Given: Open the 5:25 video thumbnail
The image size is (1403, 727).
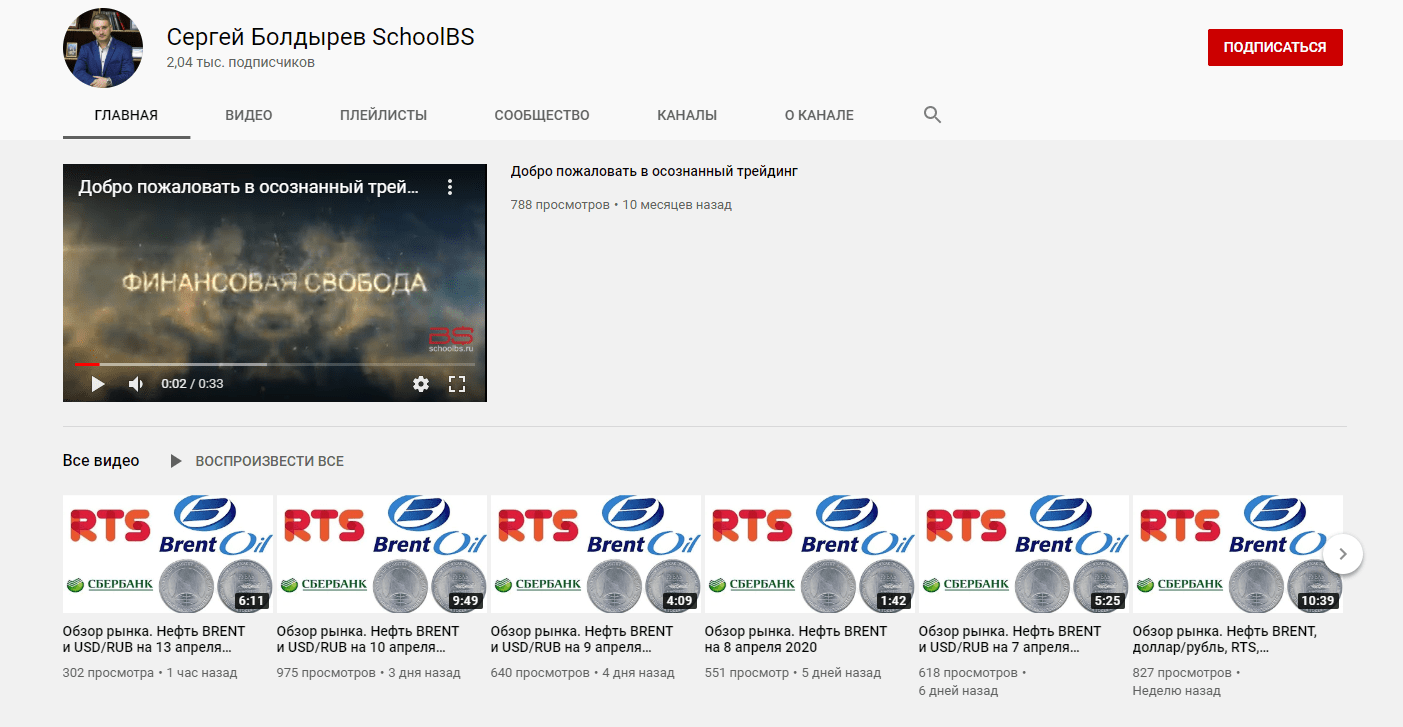Looking at the screenshot, I should tap(1024, 554).
